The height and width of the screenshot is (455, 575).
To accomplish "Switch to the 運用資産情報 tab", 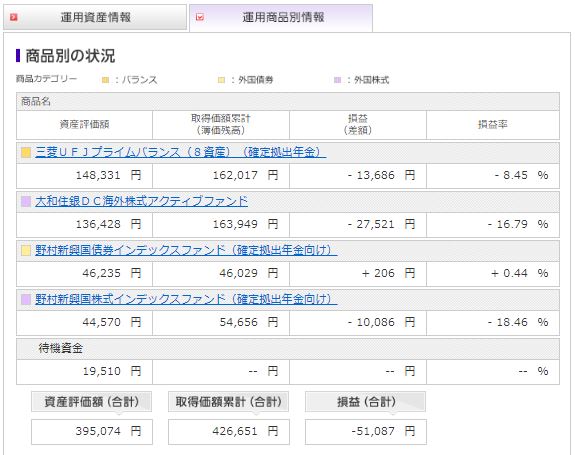I will (x=95, y=17).
